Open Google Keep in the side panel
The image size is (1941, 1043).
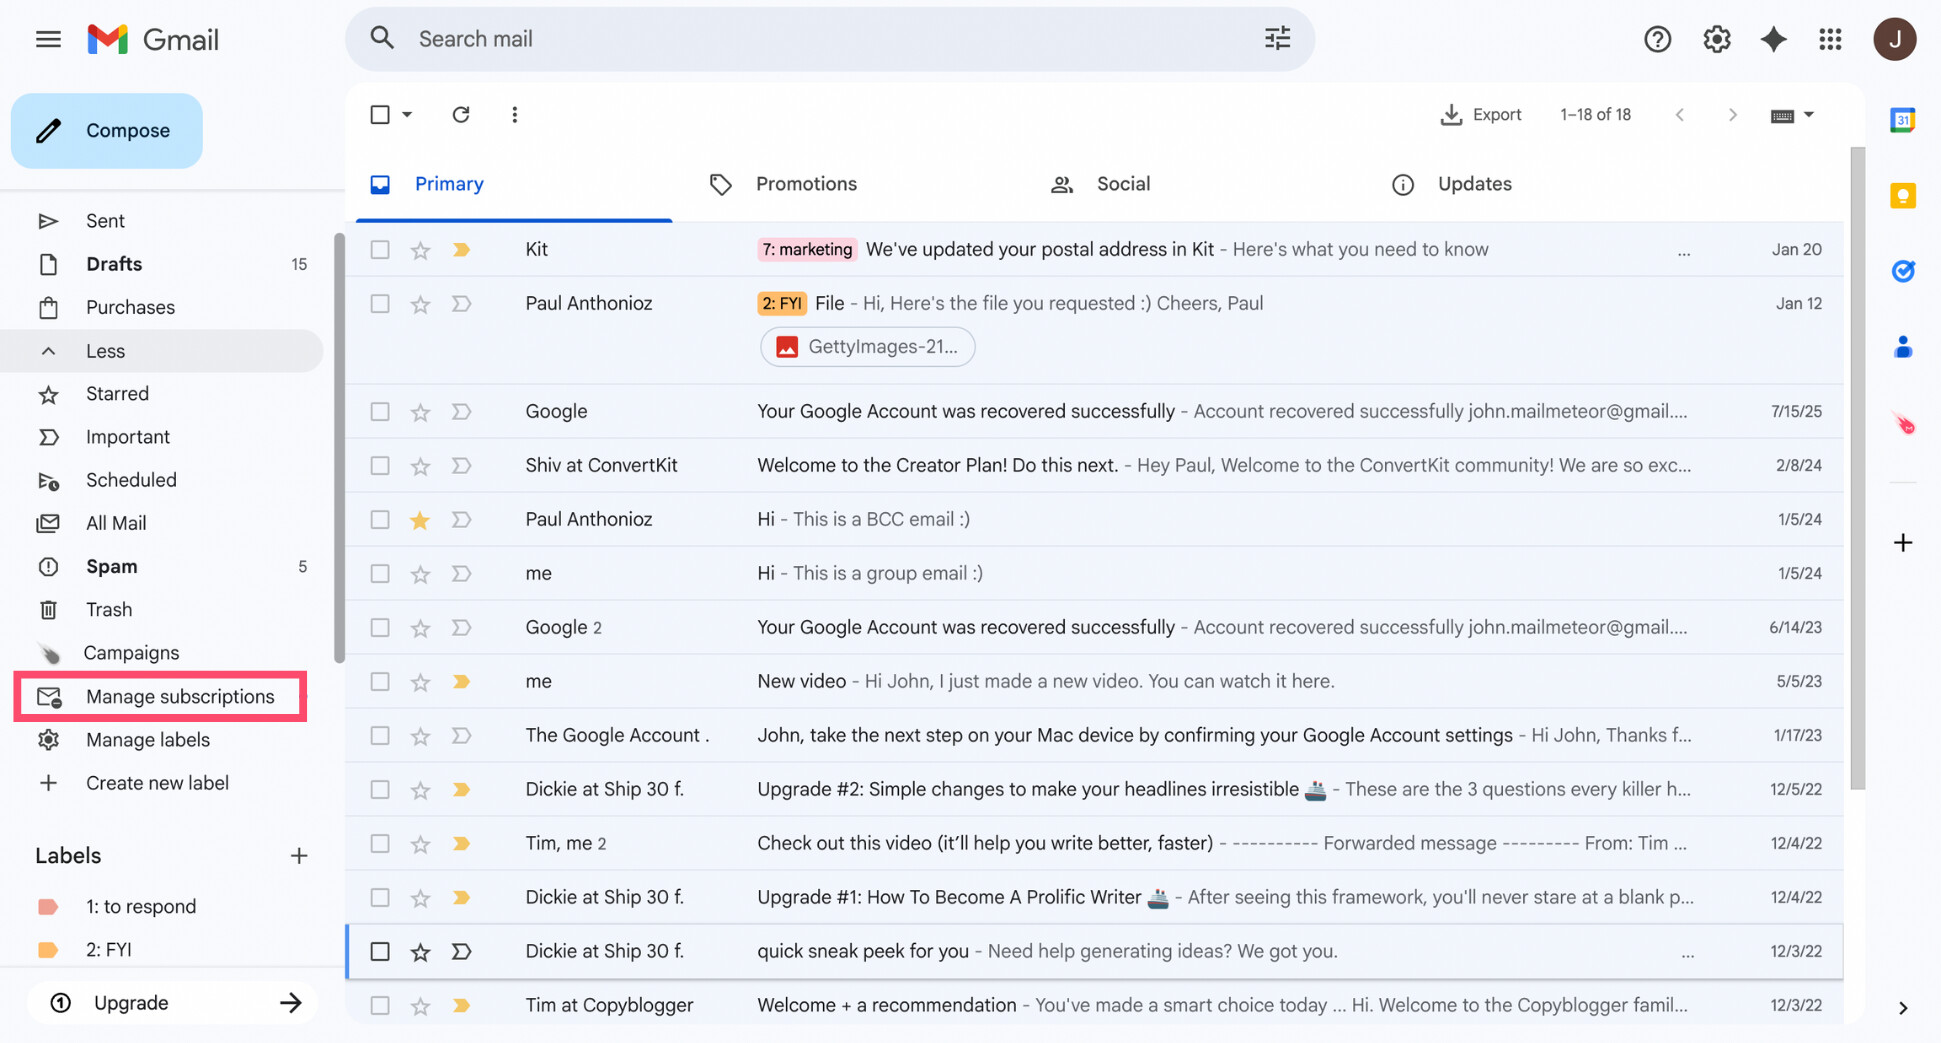(1903, 196)
